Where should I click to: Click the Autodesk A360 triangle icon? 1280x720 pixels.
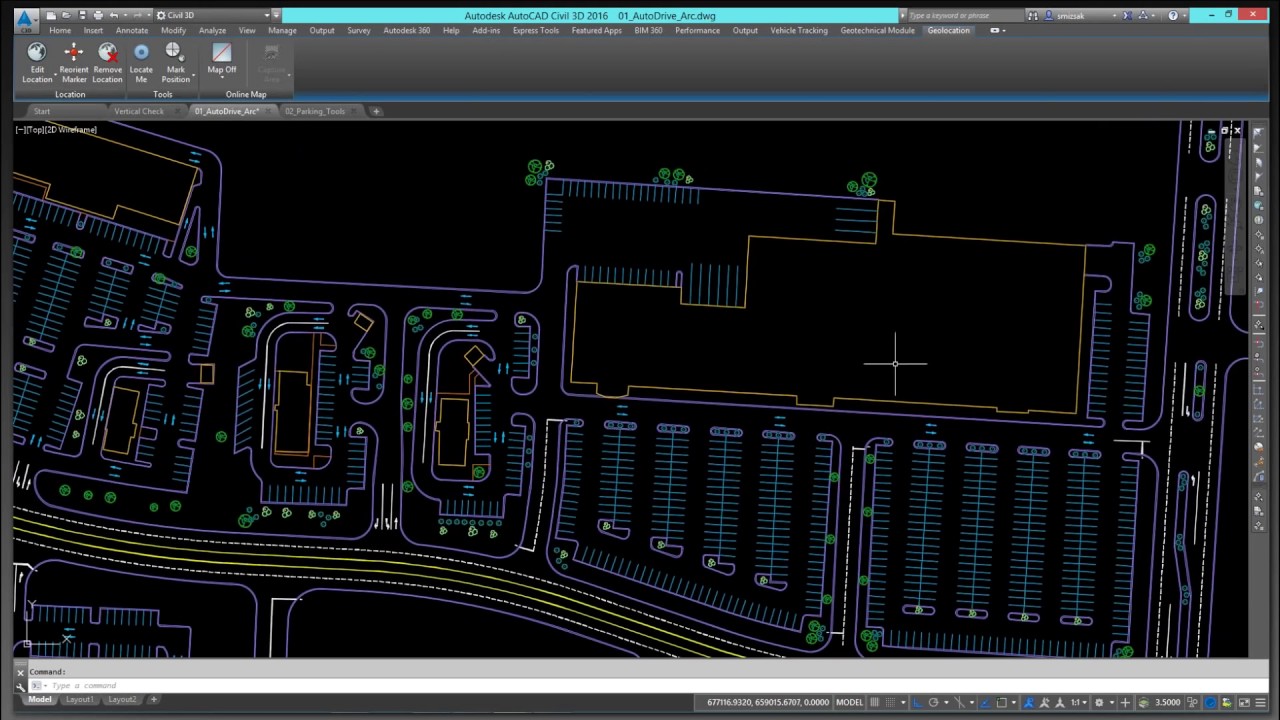coord(1144,16)
